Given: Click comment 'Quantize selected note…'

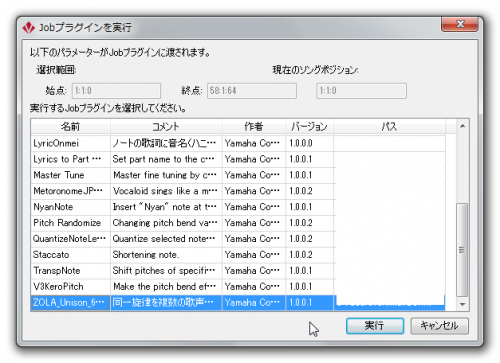Looking at the screenshot, I should (164, 239).
